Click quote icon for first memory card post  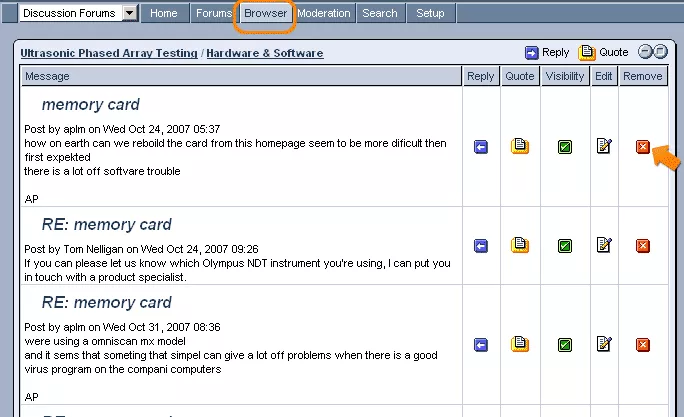(520, 147)
